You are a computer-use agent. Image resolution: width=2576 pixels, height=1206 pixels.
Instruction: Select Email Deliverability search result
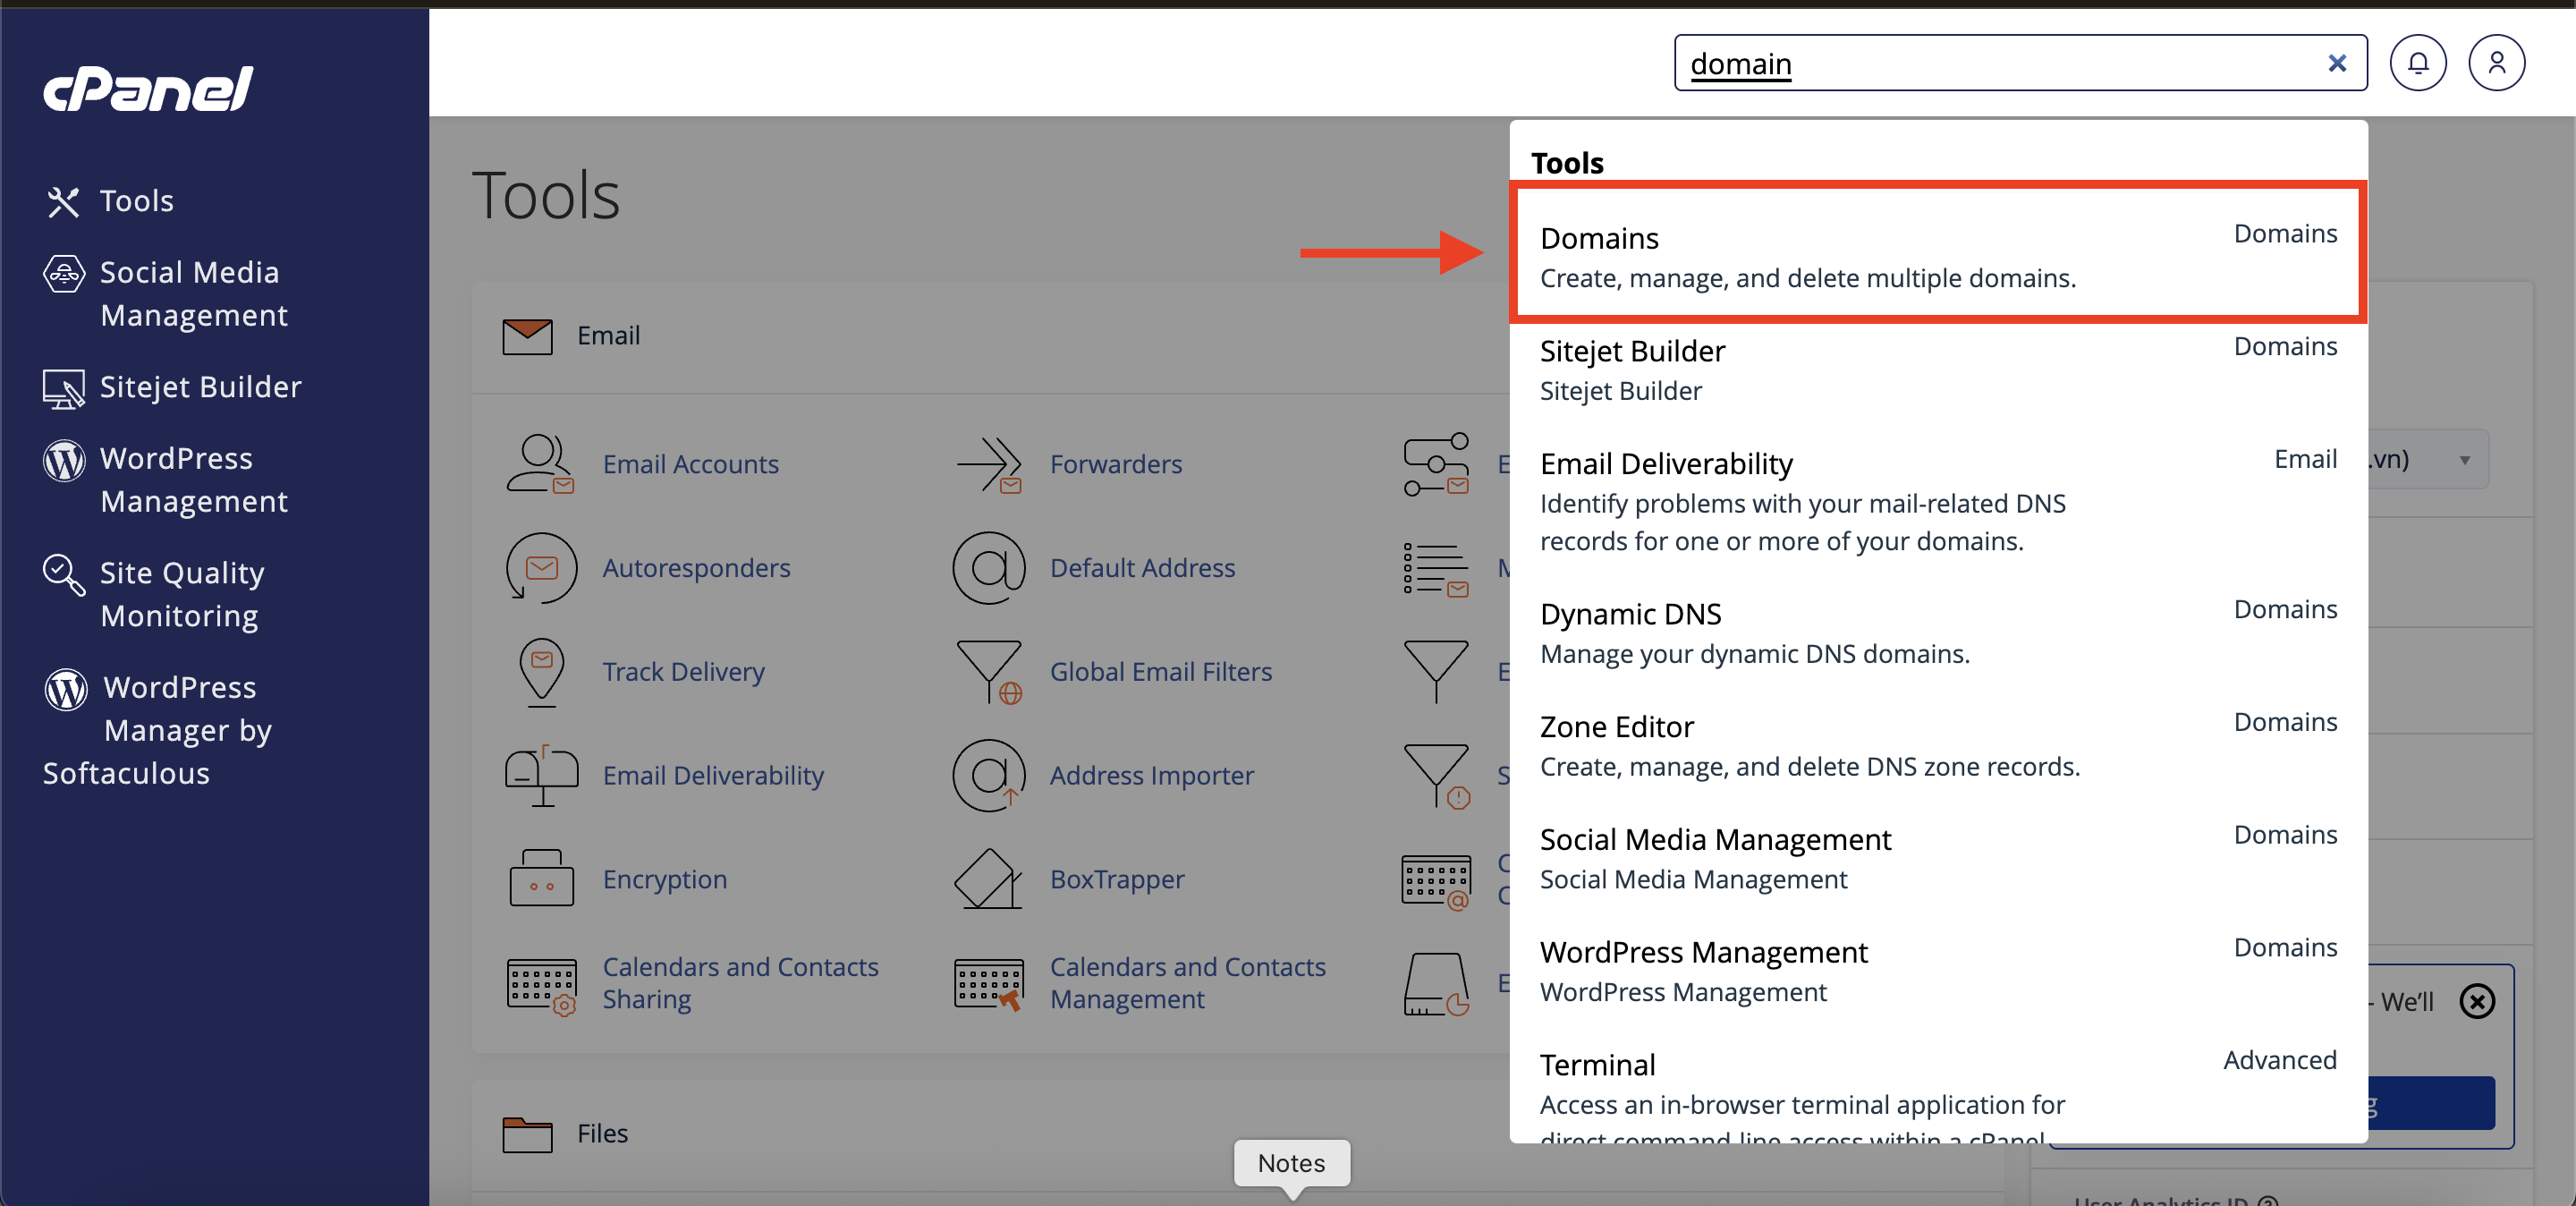[x=1938, y=501]
